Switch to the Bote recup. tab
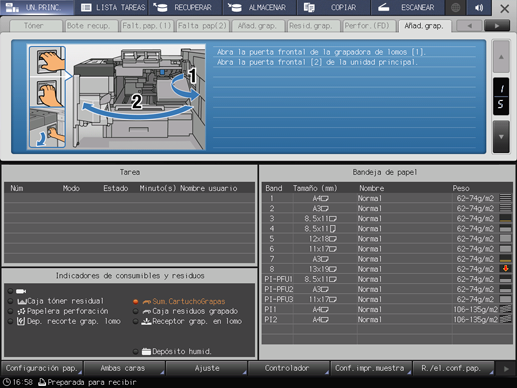The height and width of the screenshot is (388, 517). (x=91, y=26)
